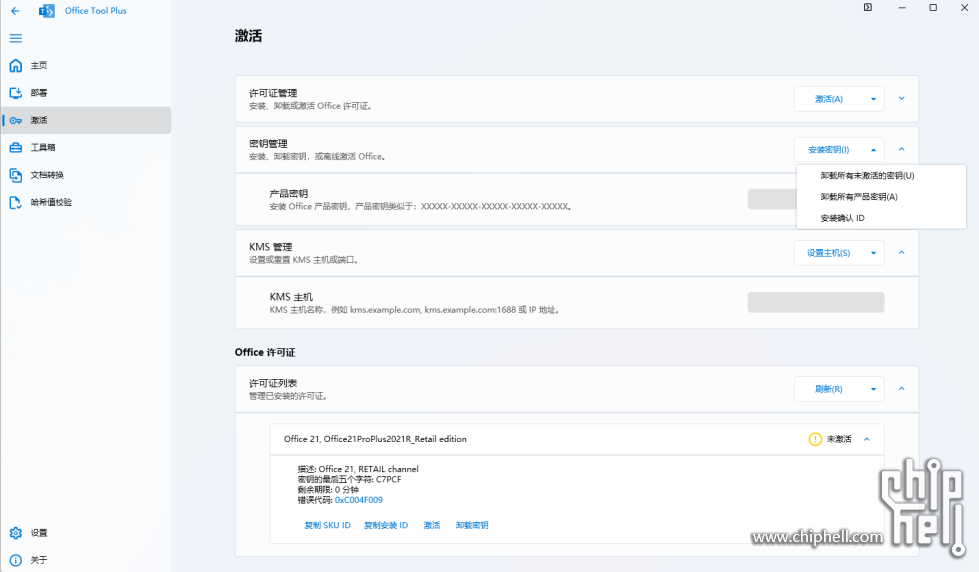Collapse the Office21ProPlus2021R_Retail license details

pos(867,439)
